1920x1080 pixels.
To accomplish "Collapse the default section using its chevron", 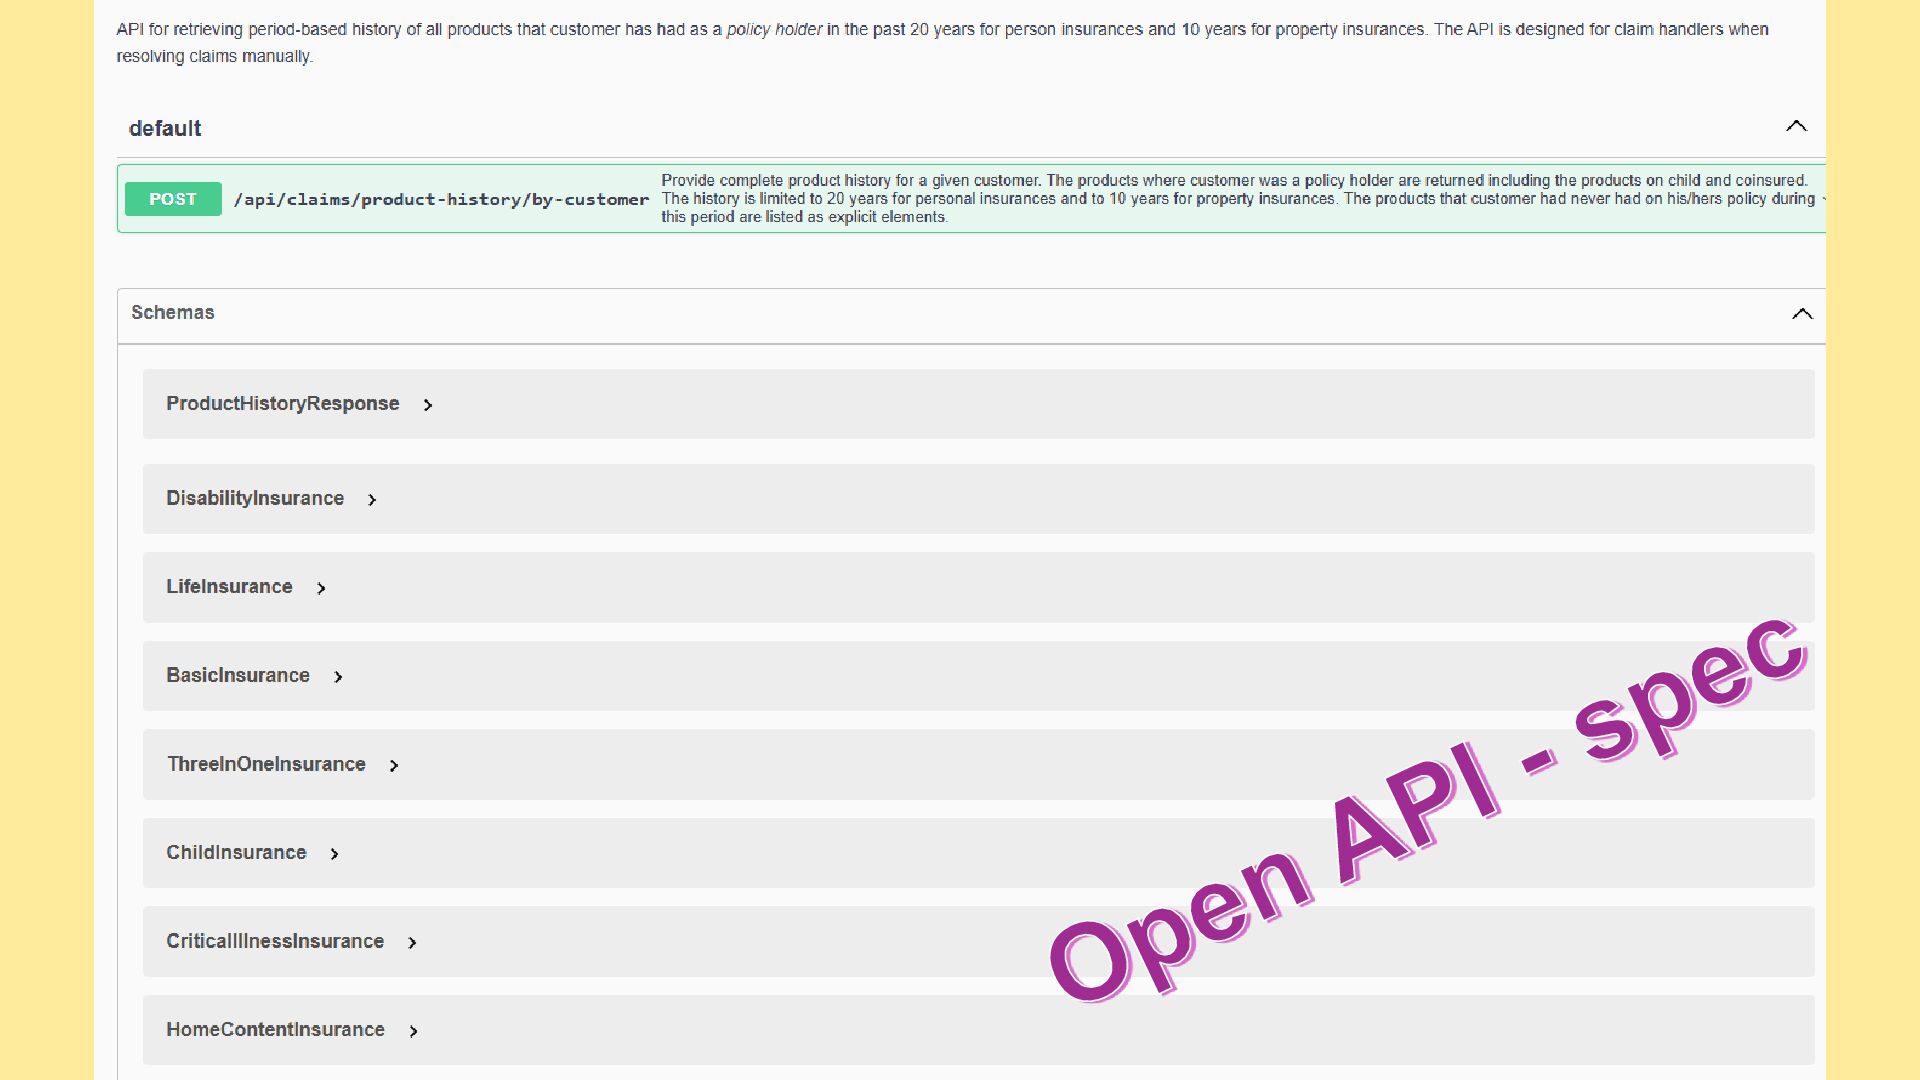I will coord(1796,126).
